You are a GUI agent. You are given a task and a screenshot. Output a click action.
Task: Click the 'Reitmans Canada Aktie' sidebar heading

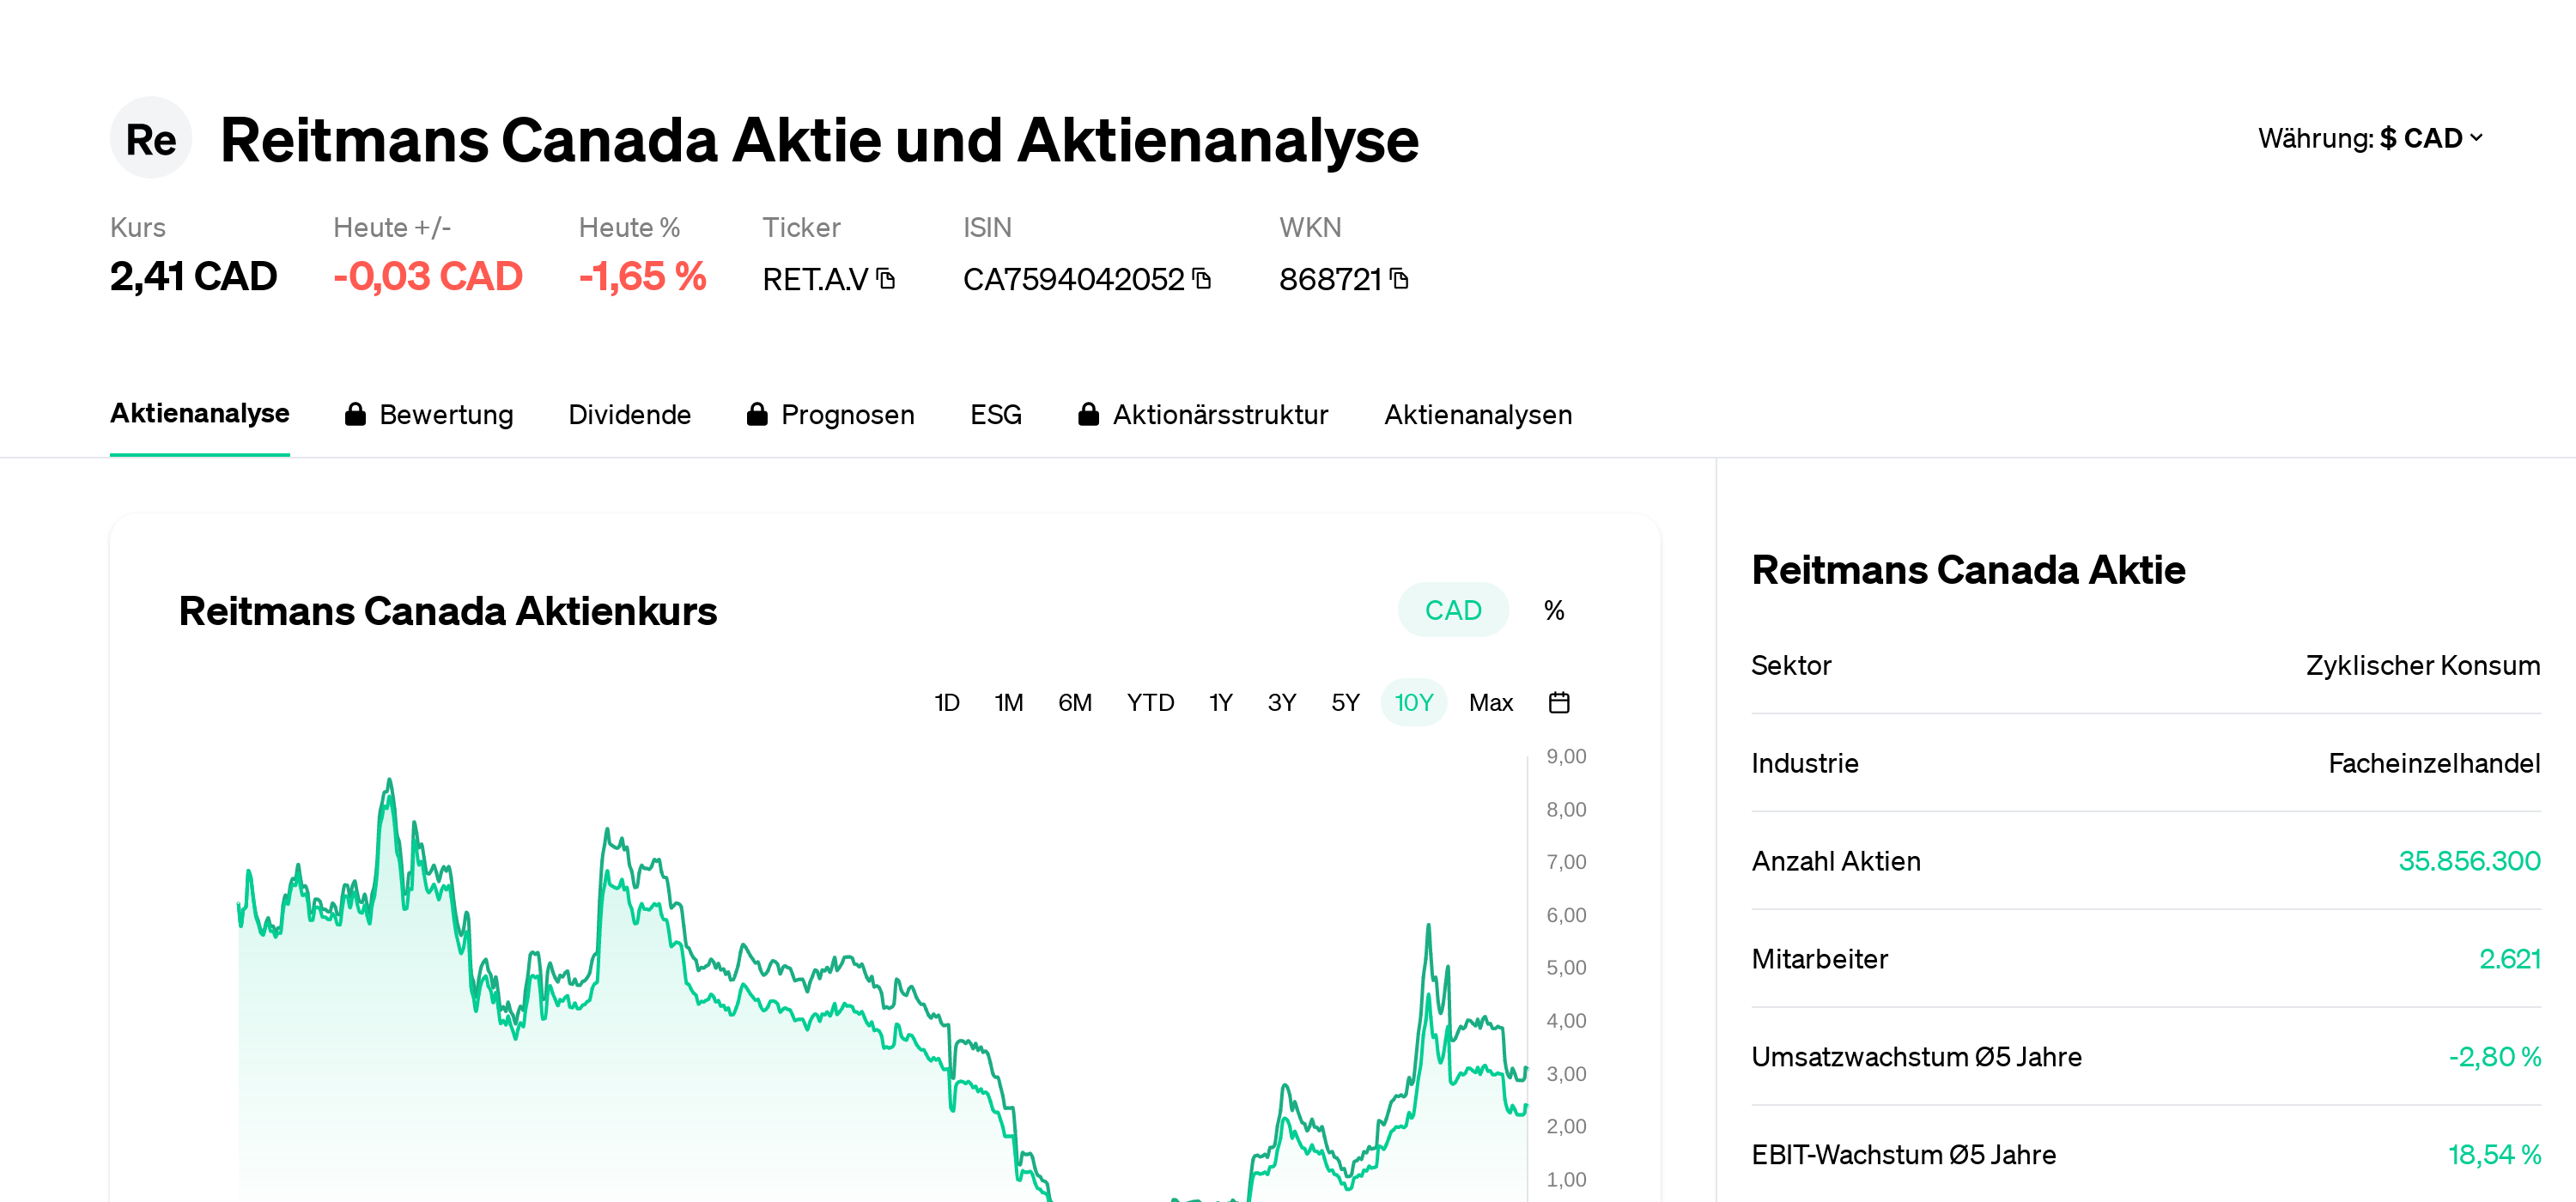pos(1969,570)
